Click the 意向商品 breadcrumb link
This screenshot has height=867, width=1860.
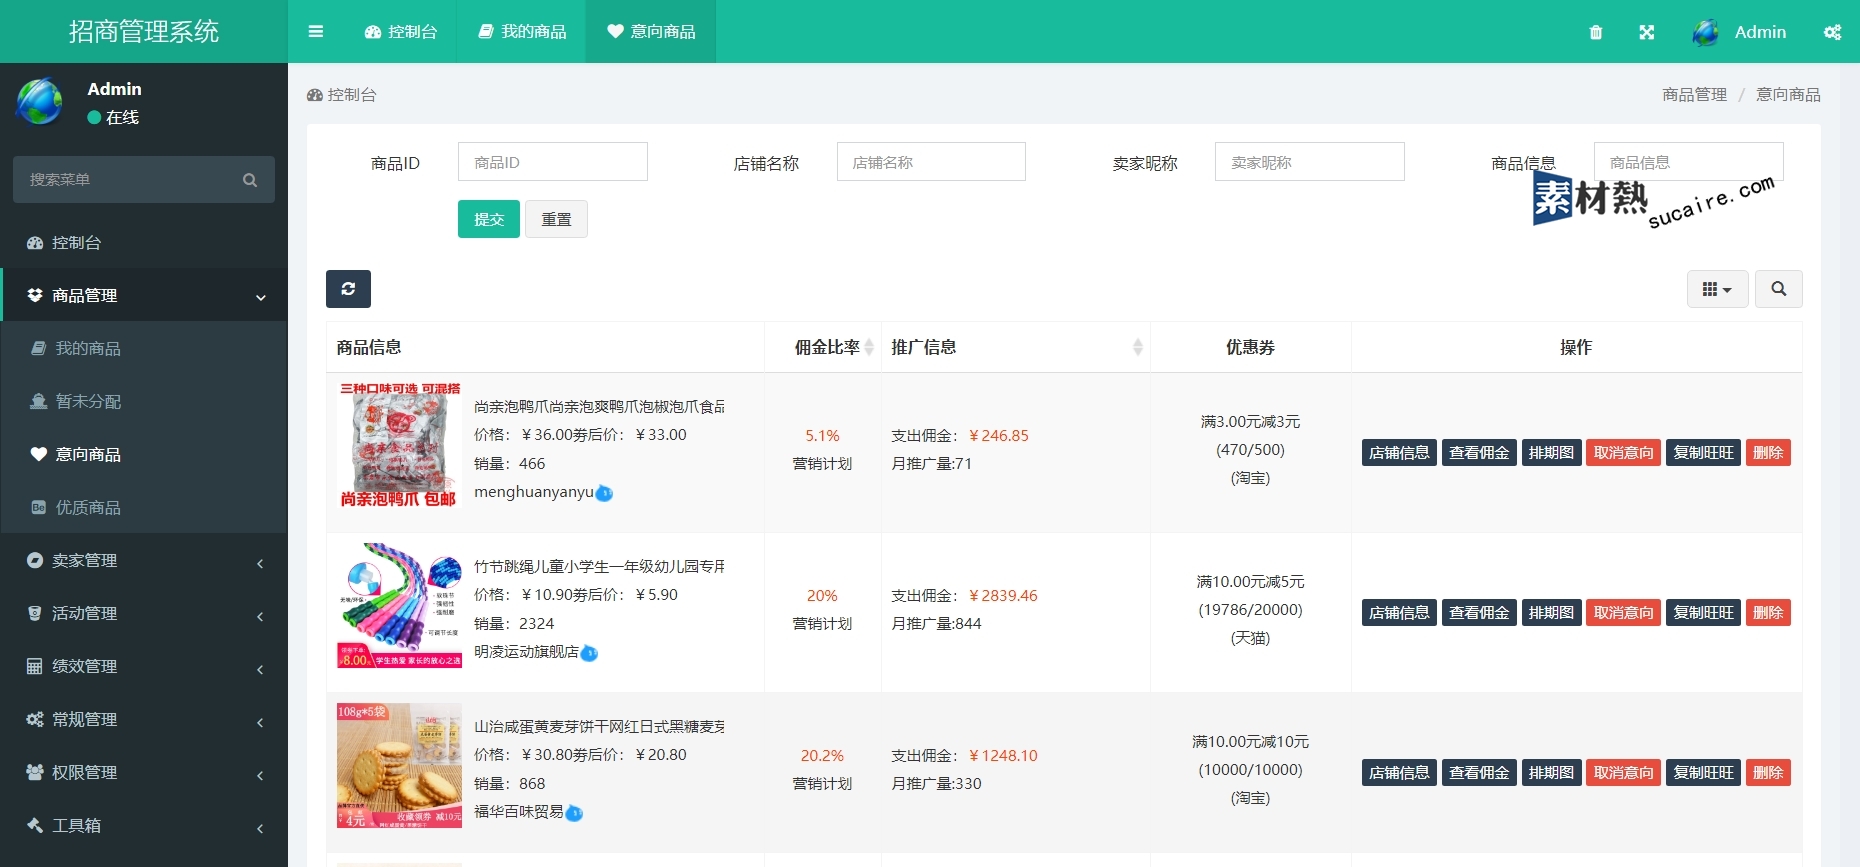point(1788,94)
